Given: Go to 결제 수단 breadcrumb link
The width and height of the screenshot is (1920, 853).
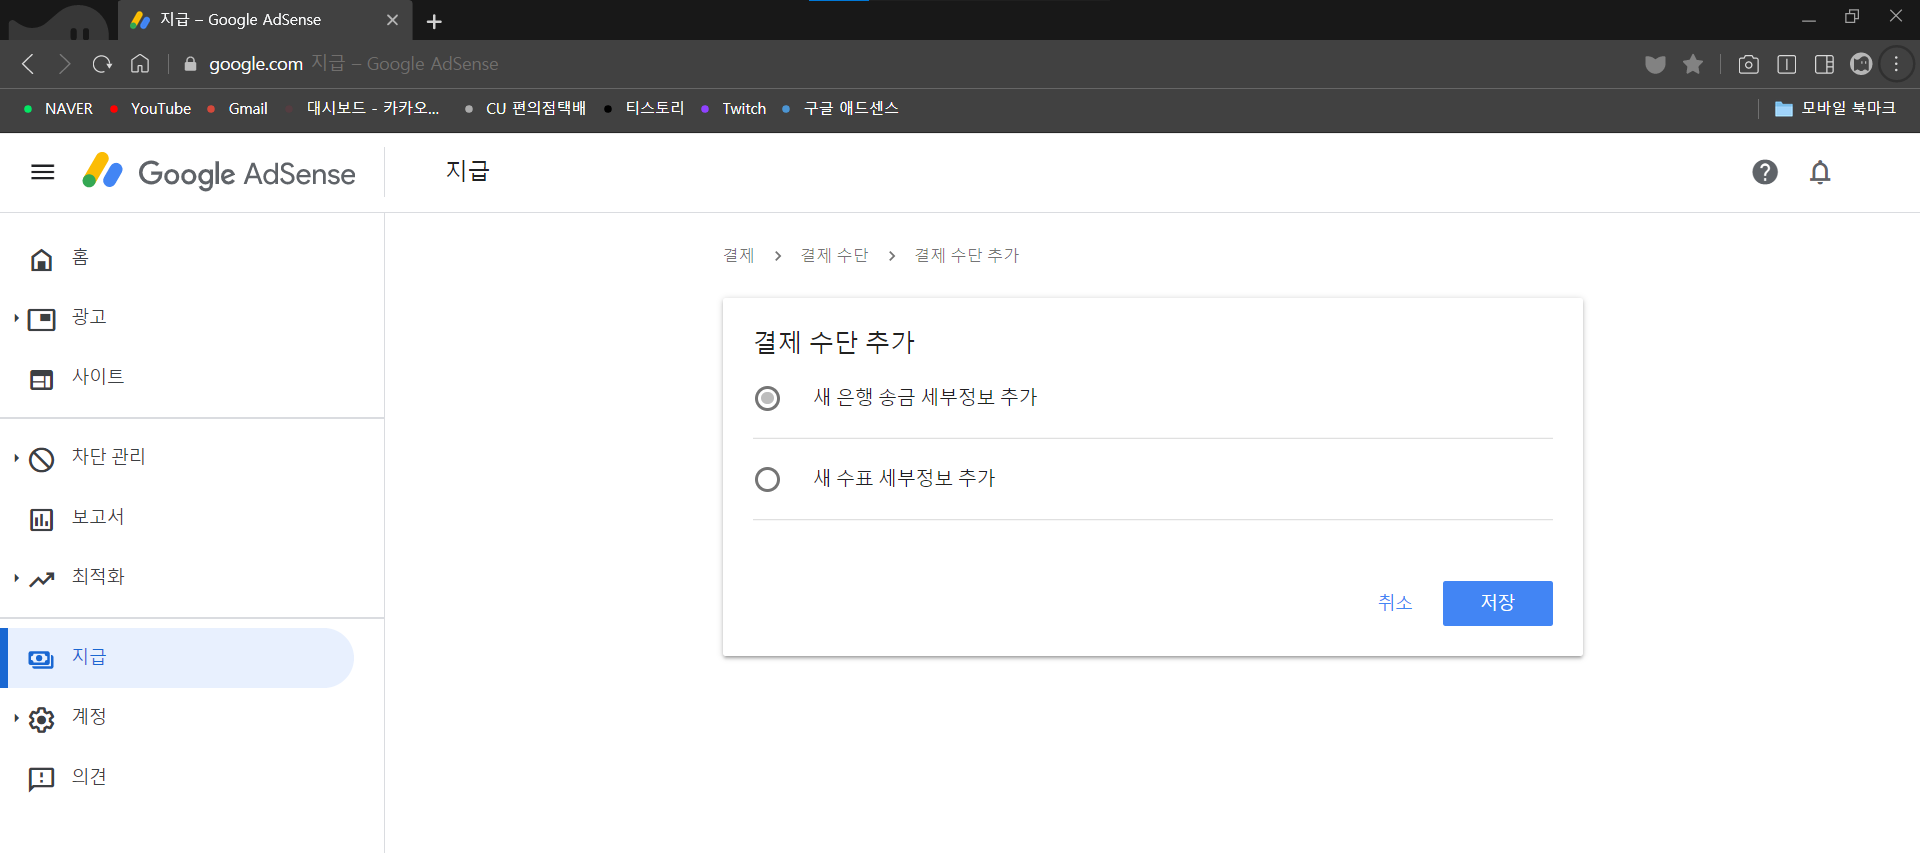Looking at the screenshot, I should coord(834,256).
